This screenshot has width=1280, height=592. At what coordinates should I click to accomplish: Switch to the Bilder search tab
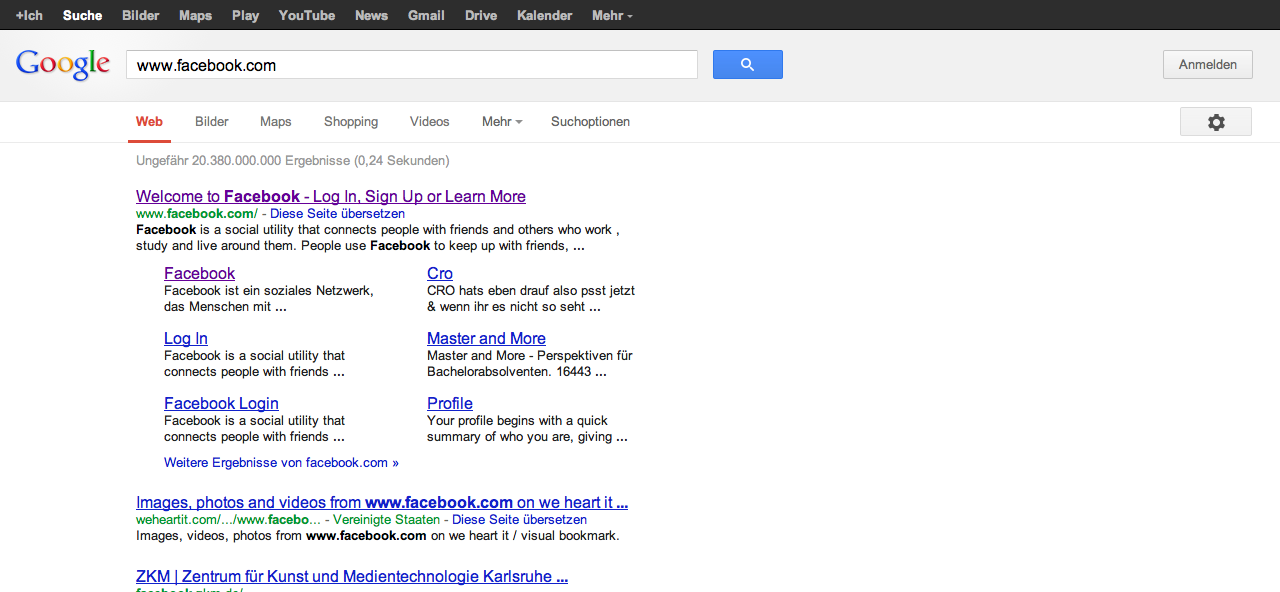(x=212, y=122)
